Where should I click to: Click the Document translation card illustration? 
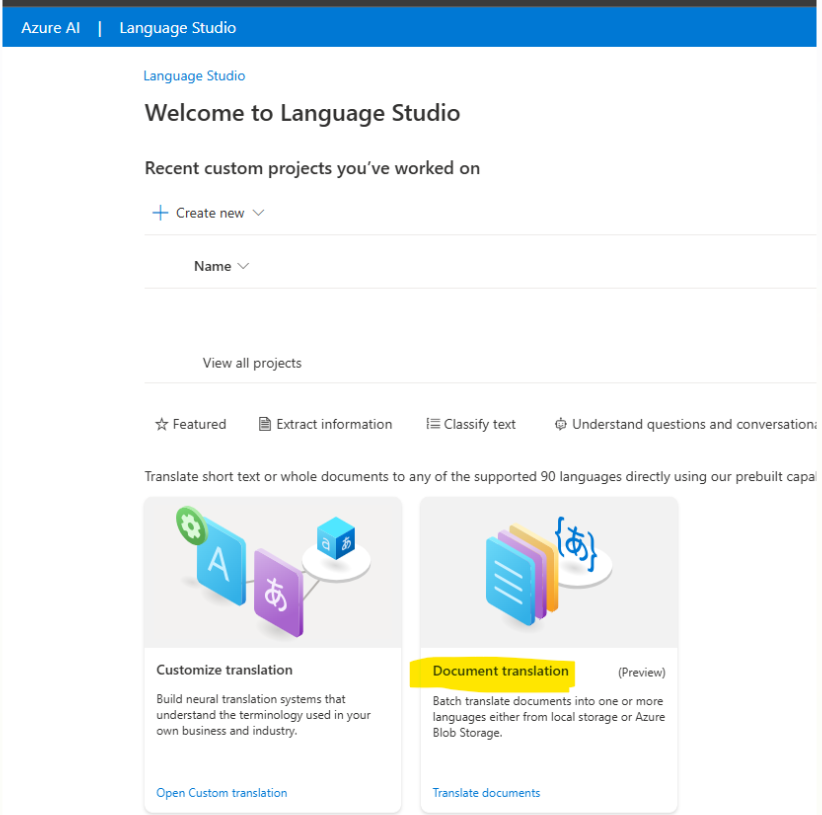point(548,570)
